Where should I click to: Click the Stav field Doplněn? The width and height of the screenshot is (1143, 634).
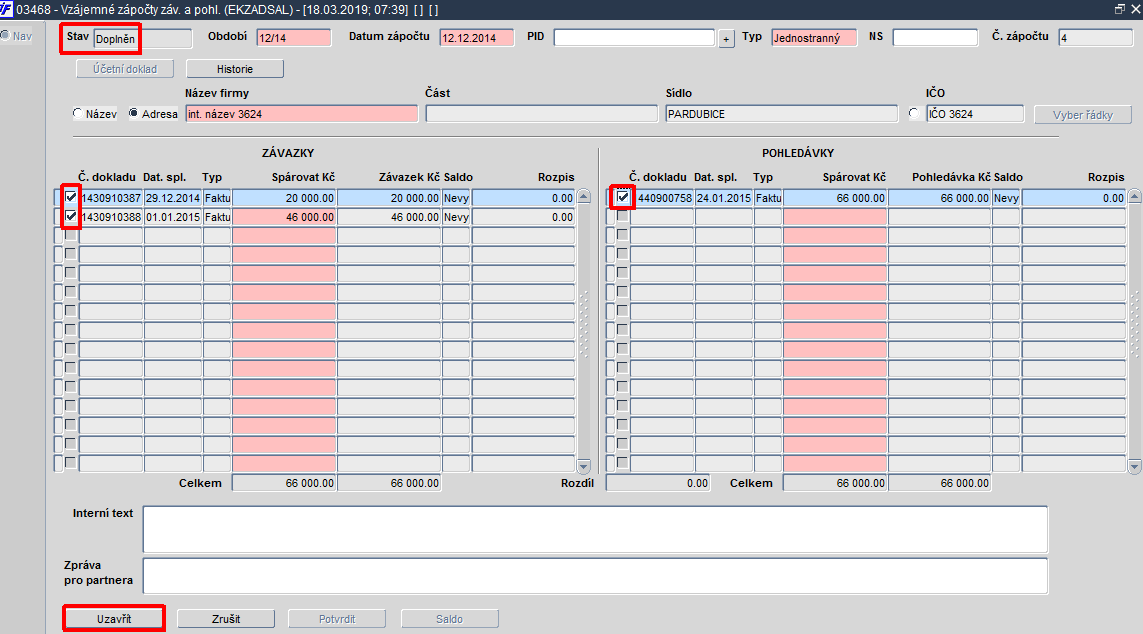[142, 39]
